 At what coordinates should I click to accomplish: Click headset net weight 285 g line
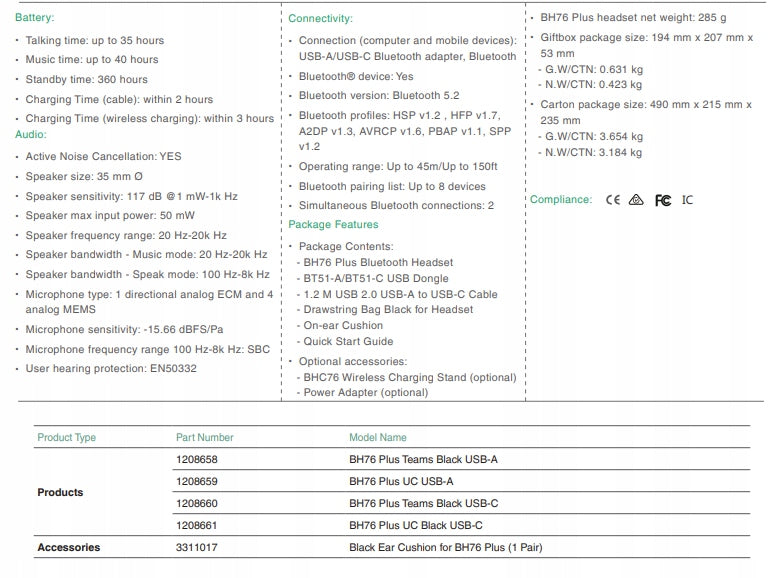coord(633,18)
